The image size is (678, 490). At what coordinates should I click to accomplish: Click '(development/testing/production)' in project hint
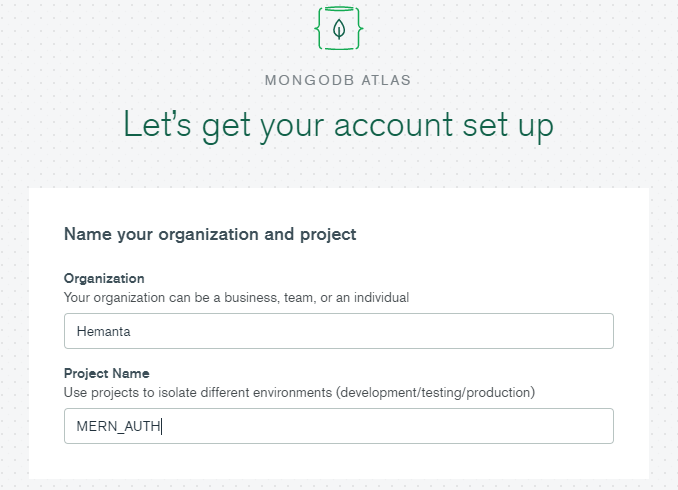point(437,393)
